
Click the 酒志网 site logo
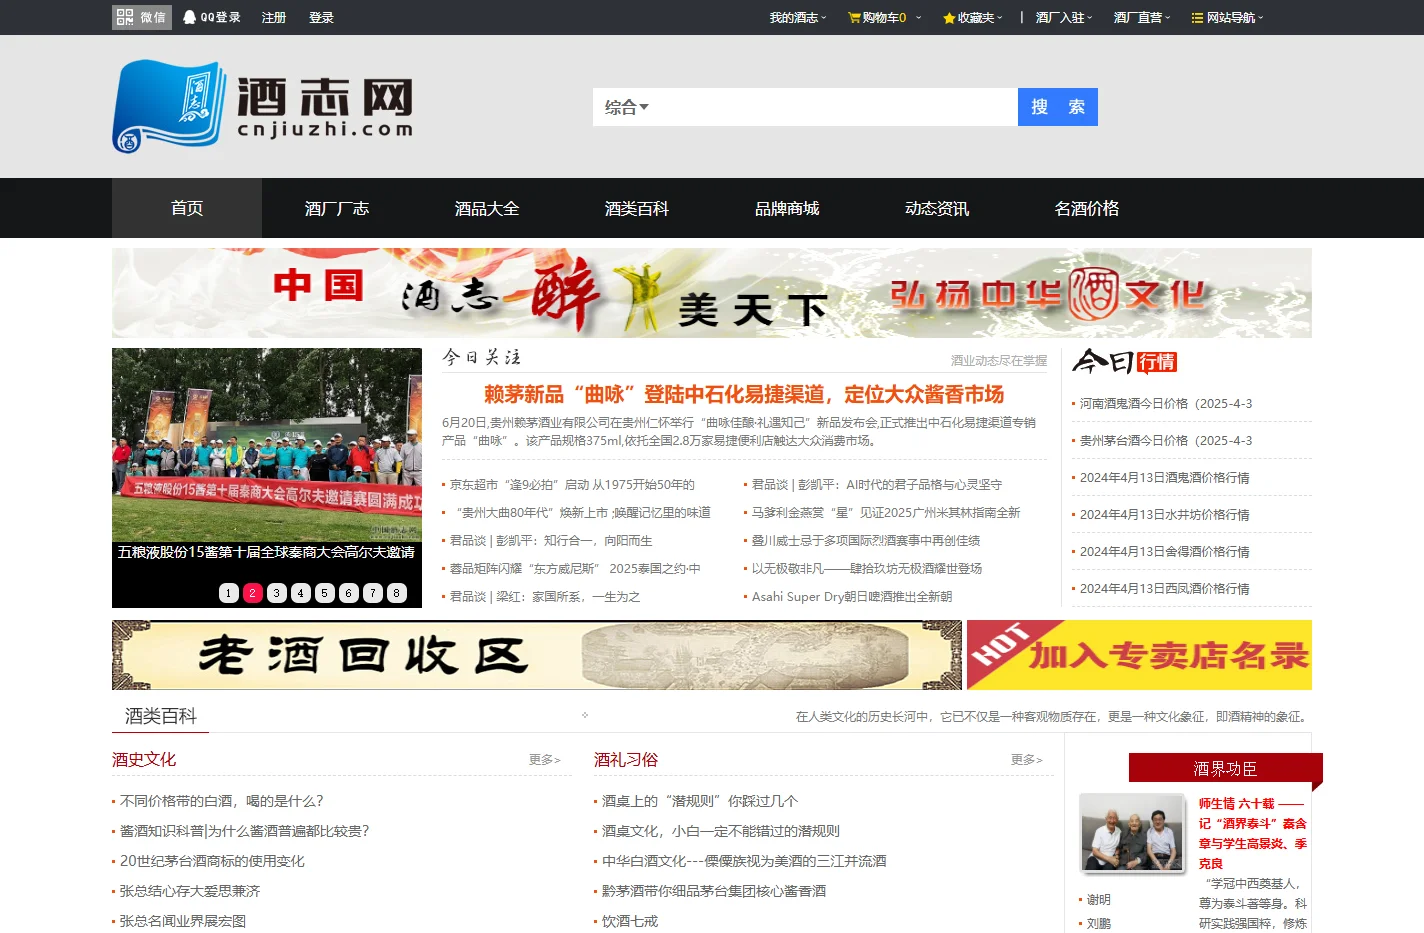(263, 105)
